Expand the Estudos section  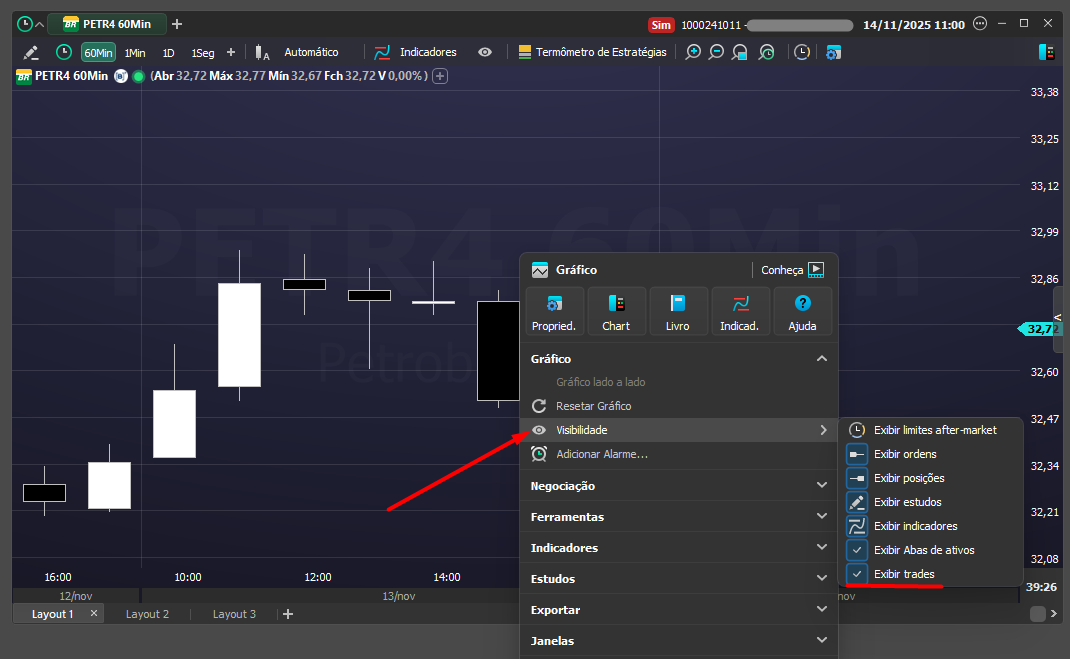click(679, 579)
